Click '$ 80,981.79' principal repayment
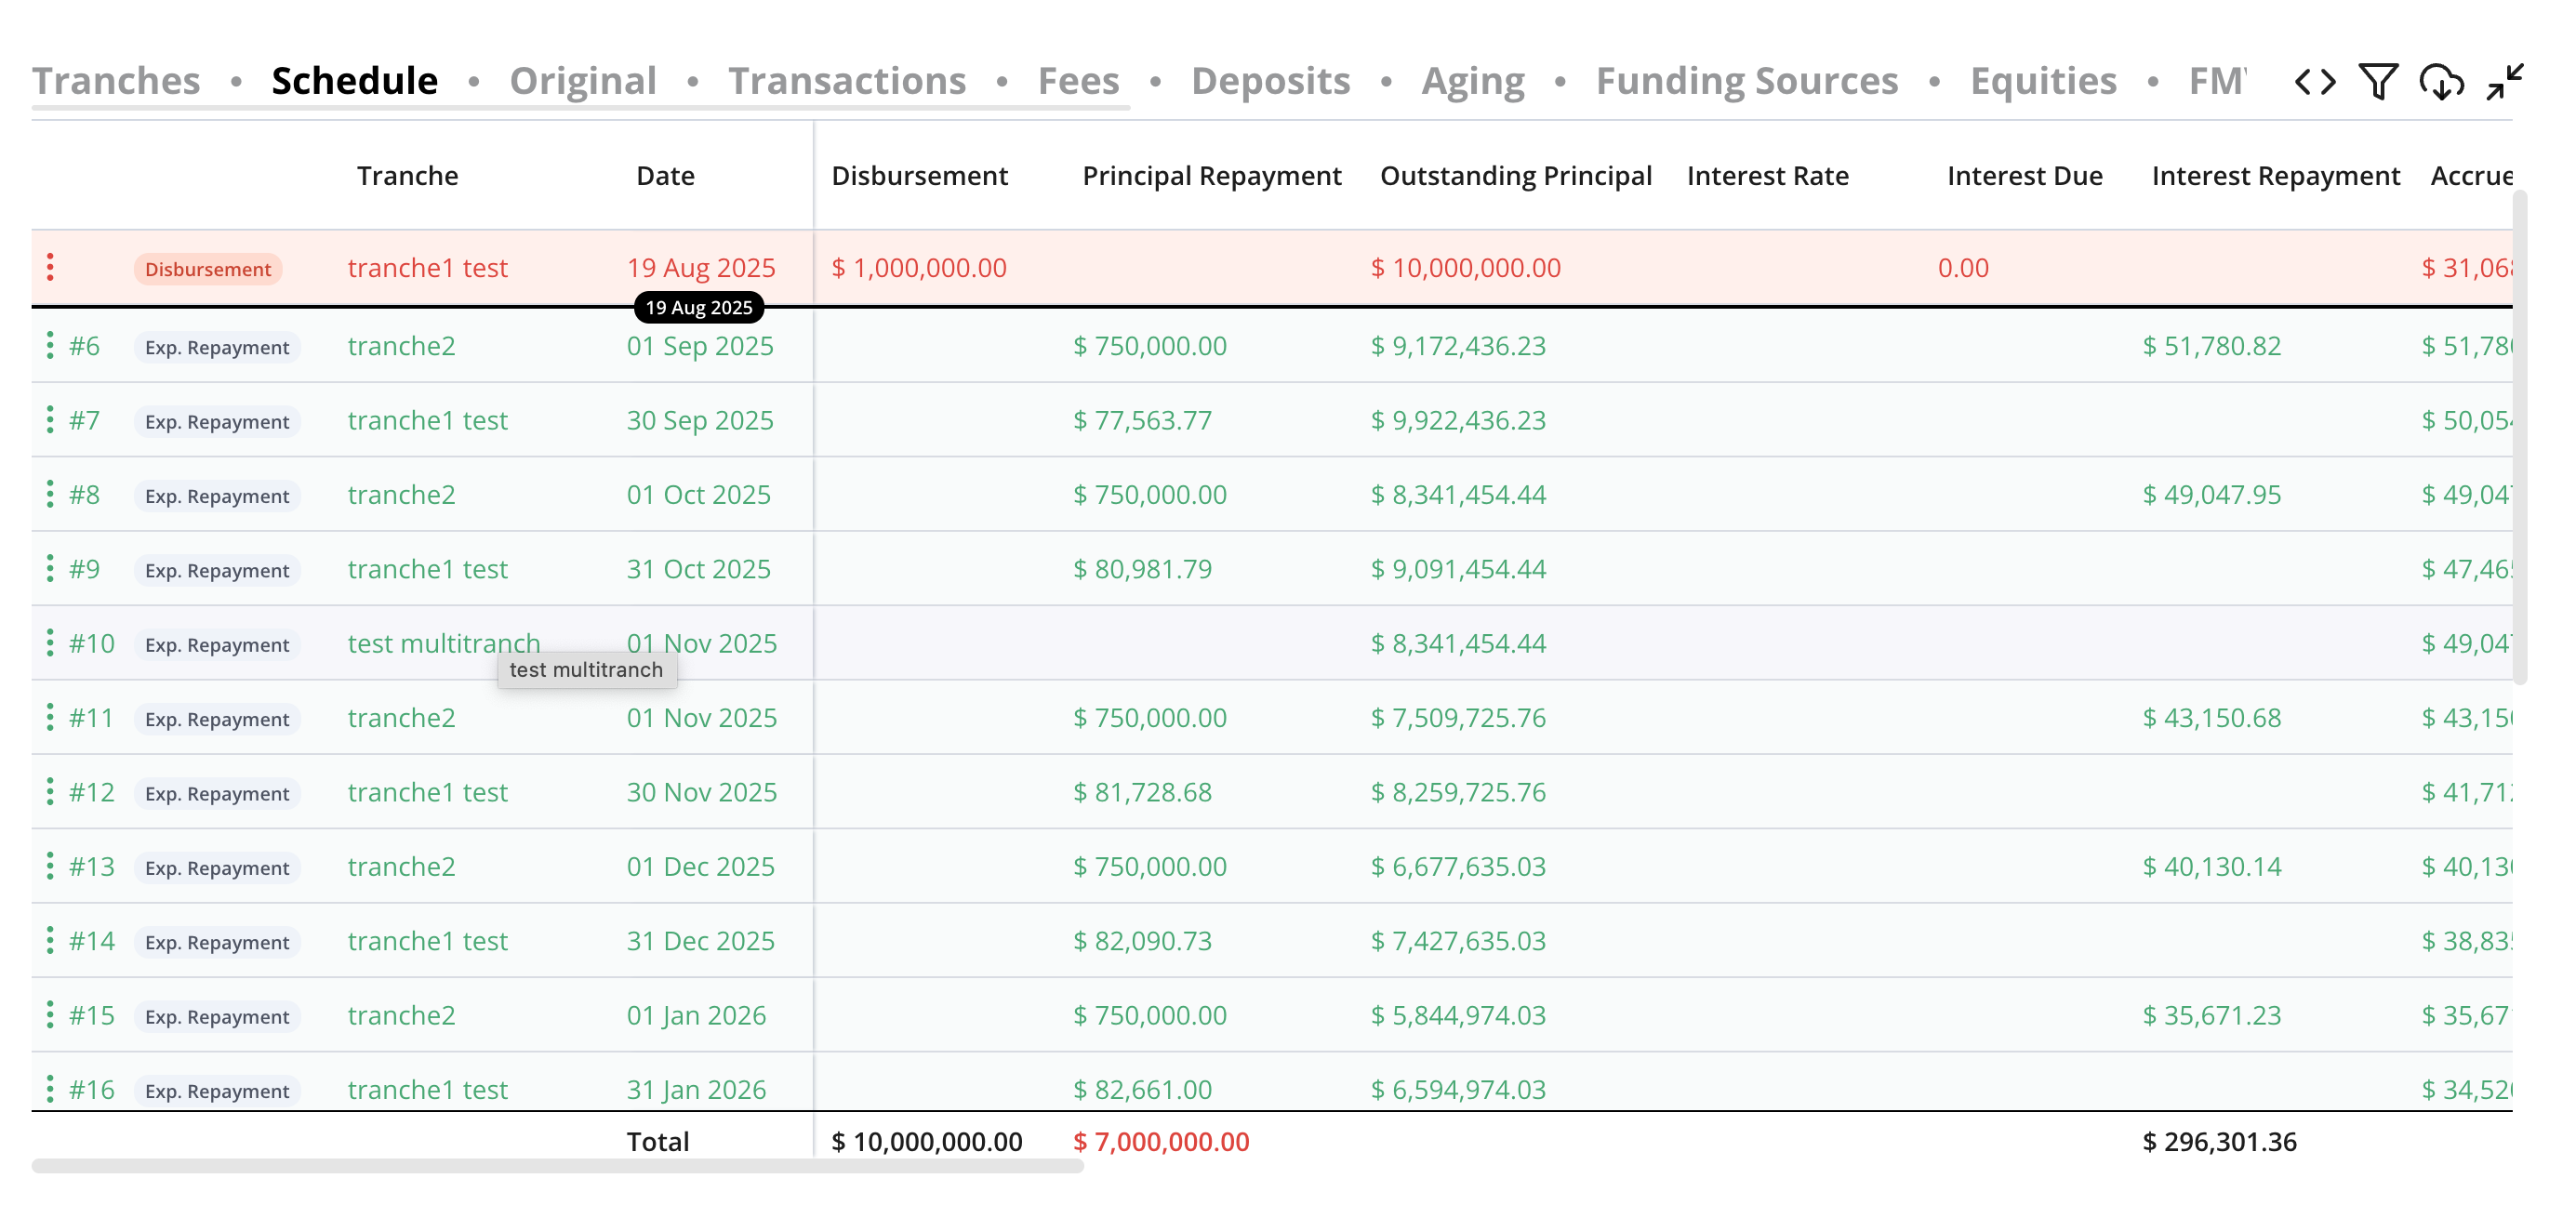Image resolution: width=2576 pixels, height=1218 pixels. point(1142,569)
